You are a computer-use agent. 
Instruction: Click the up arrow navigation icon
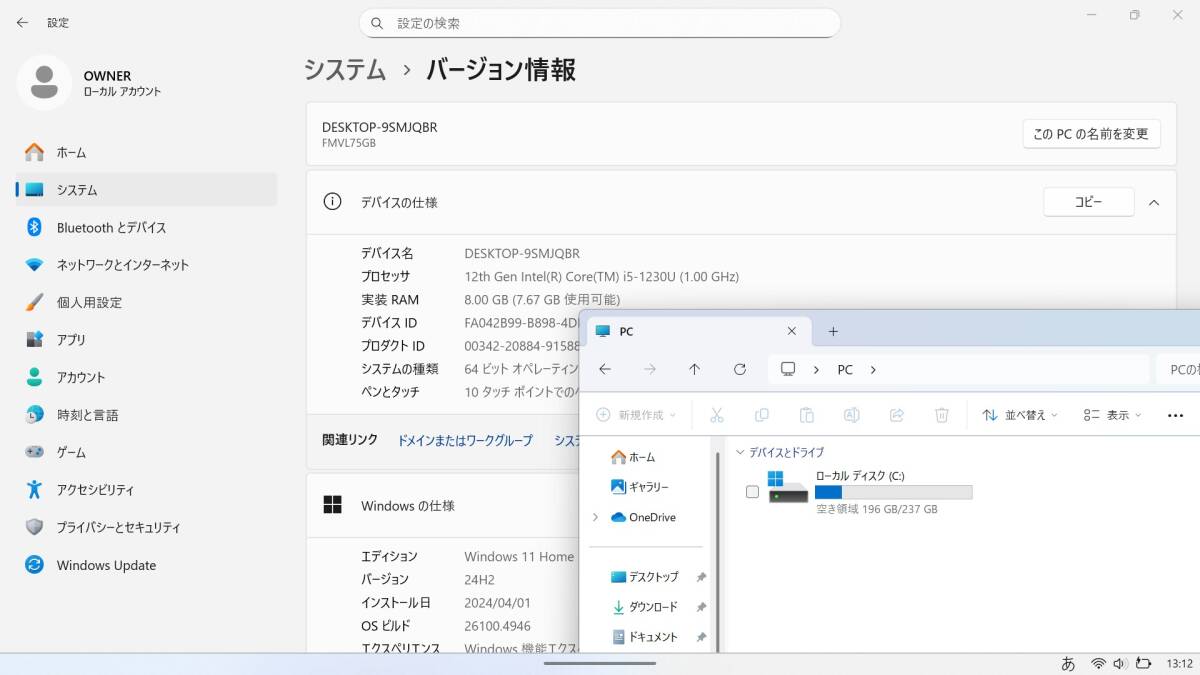pyautogui.click(x=694, y=369)
